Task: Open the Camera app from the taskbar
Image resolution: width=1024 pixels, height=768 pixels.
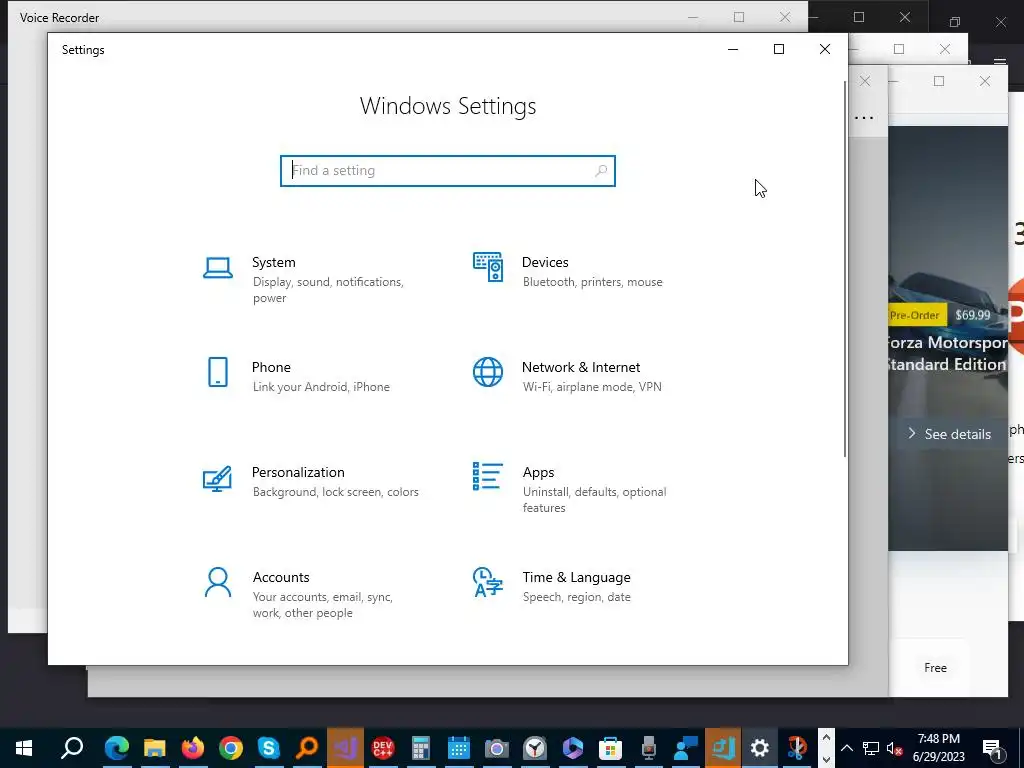Action: 496,748
